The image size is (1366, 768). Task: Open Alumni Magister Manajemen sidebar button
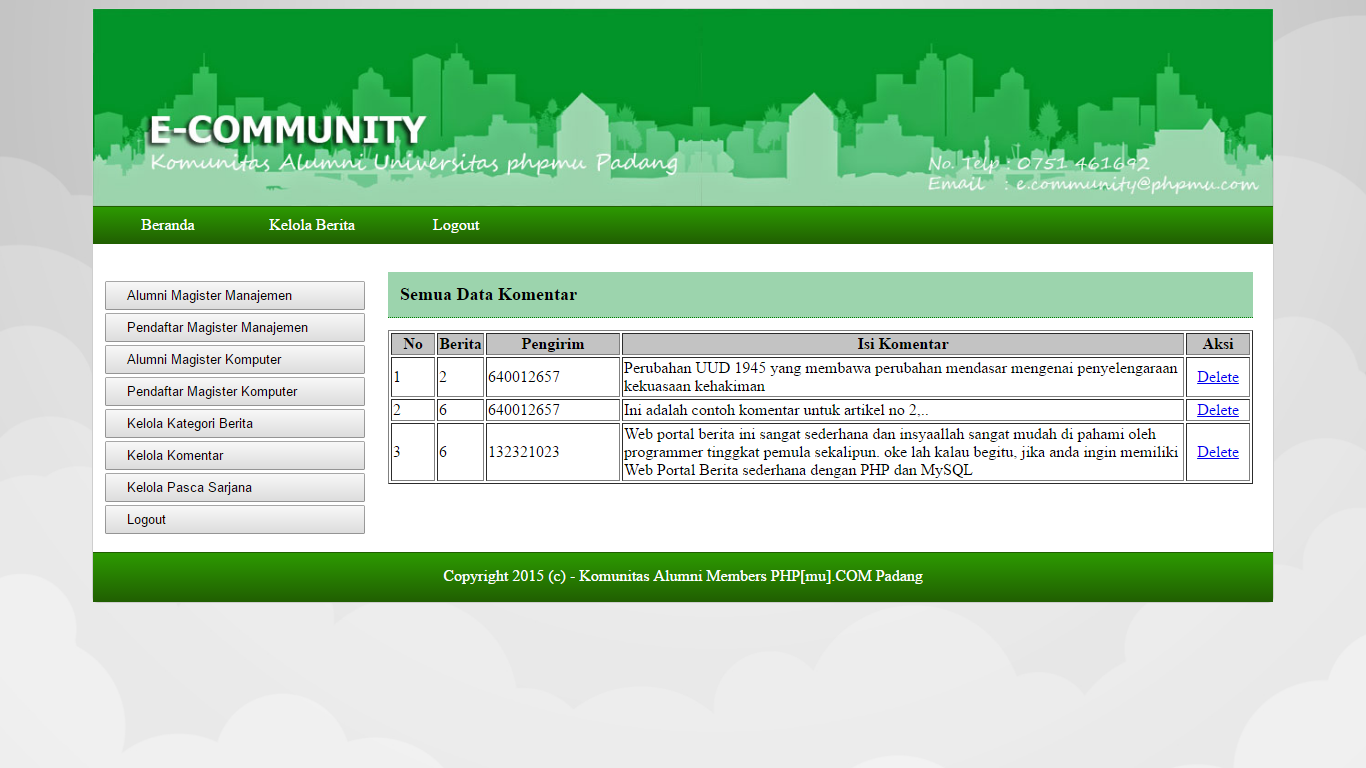pyautogui.click(x=235, y=296)
